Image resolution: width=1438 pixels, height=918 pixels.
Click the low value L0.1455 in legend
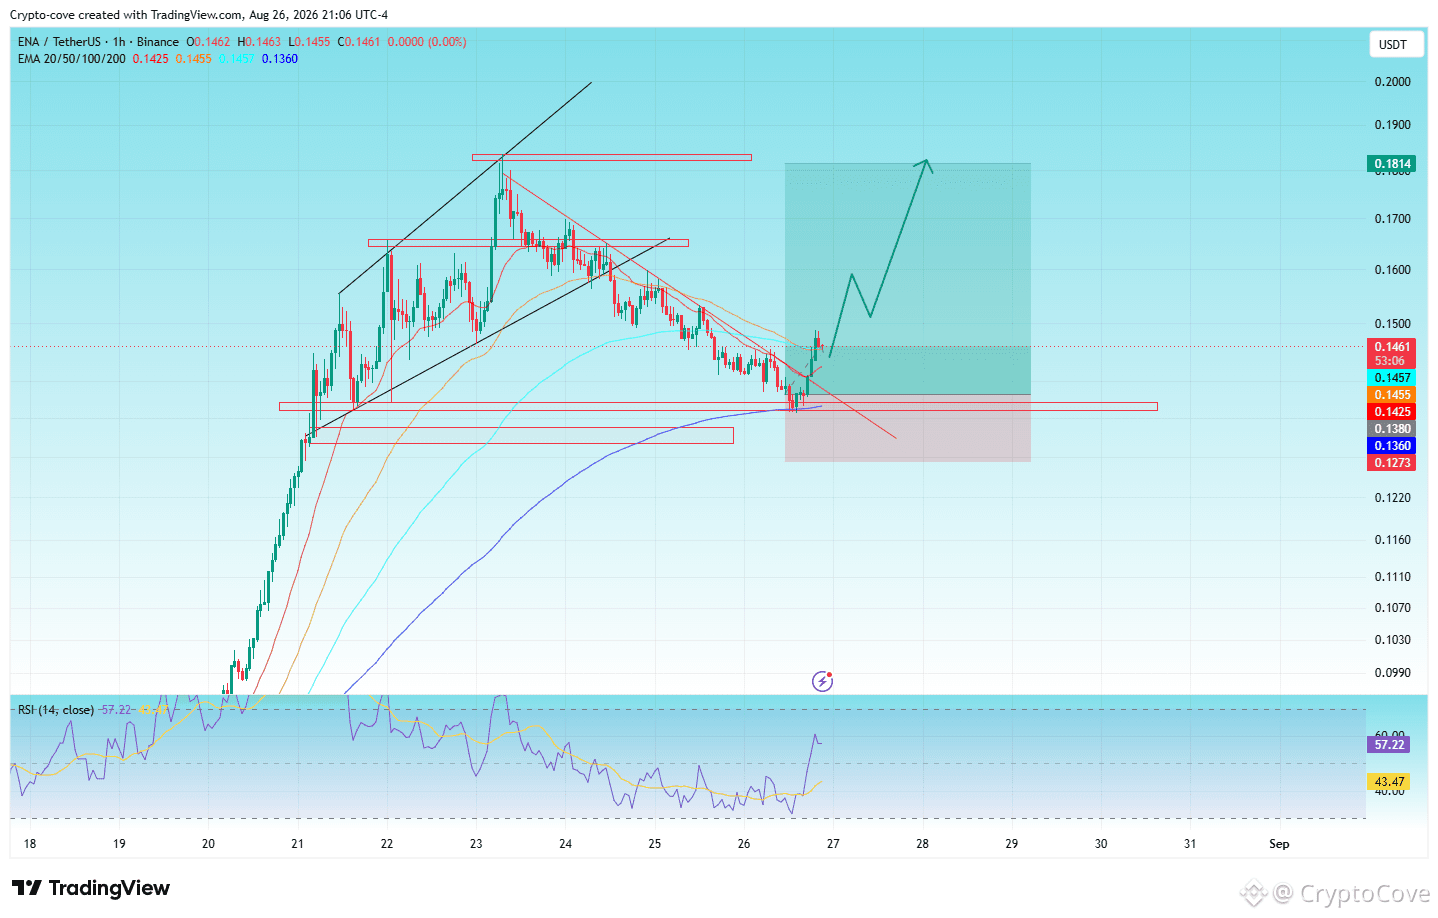(309, 42)
